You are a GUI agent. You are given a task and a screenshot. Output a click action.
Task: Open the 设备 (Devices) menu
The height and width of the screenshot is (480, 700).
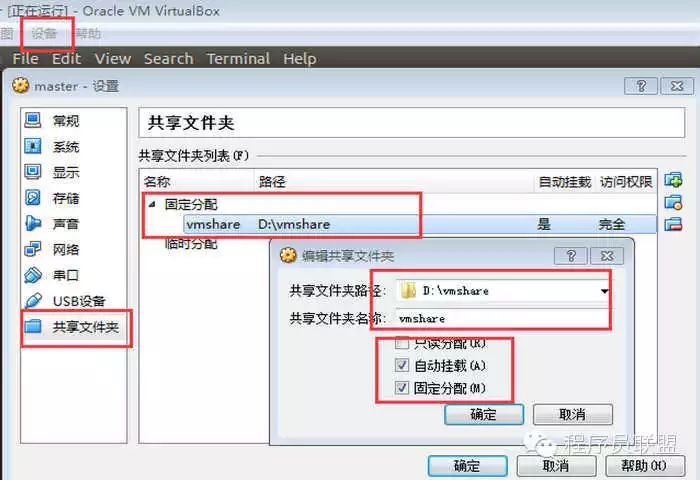pyautogui.click(x=44, y=33)
